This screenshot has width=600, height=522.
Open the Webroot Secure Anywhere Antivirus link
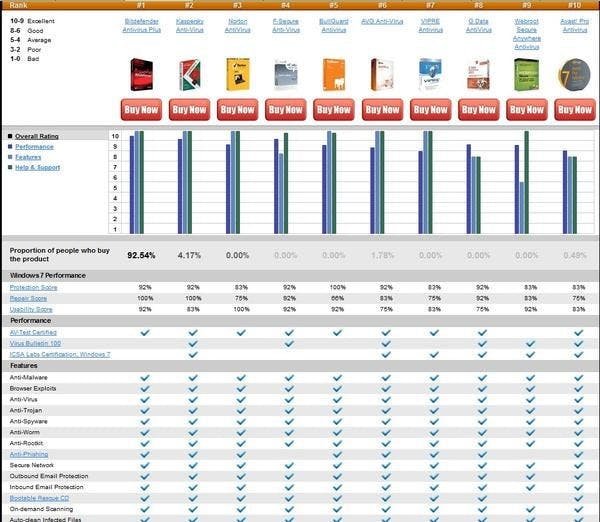tap(527, 34)
